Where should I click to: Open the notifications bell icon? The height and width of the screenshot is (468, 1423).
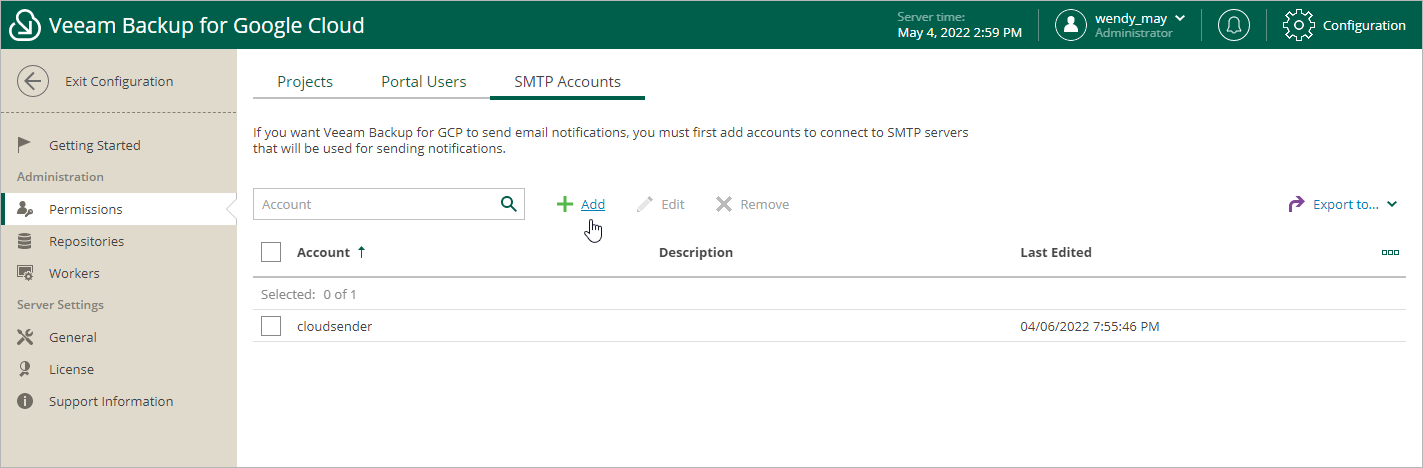(x=1233, y=25)
